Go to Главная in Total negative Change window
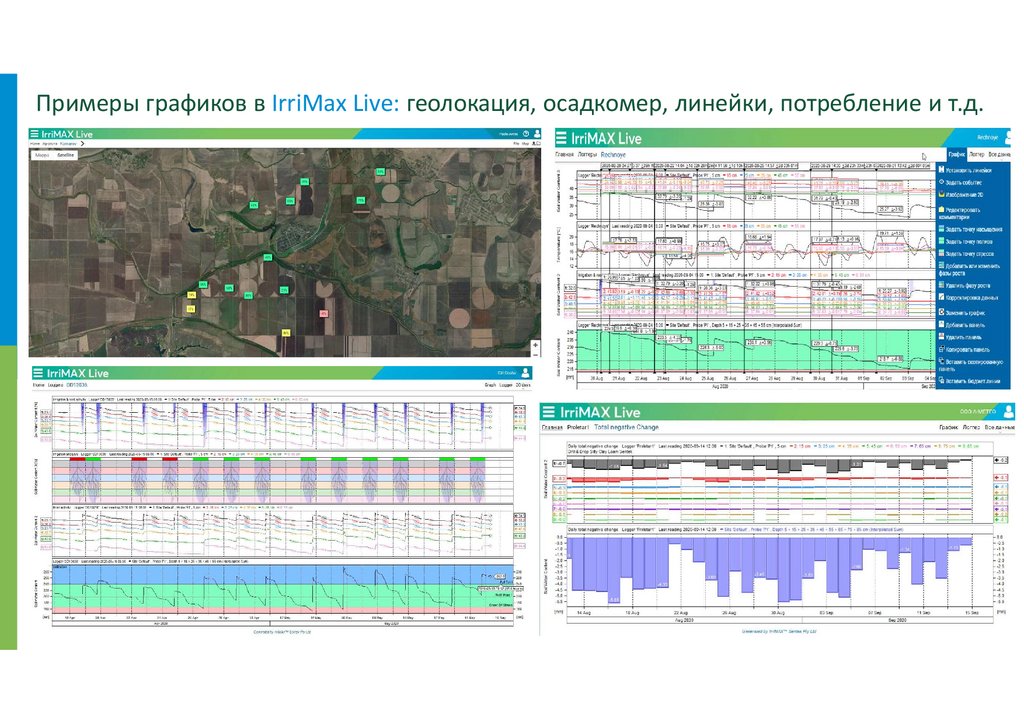This screenshot has width=1024, height=724. click(x=552, y=428)
